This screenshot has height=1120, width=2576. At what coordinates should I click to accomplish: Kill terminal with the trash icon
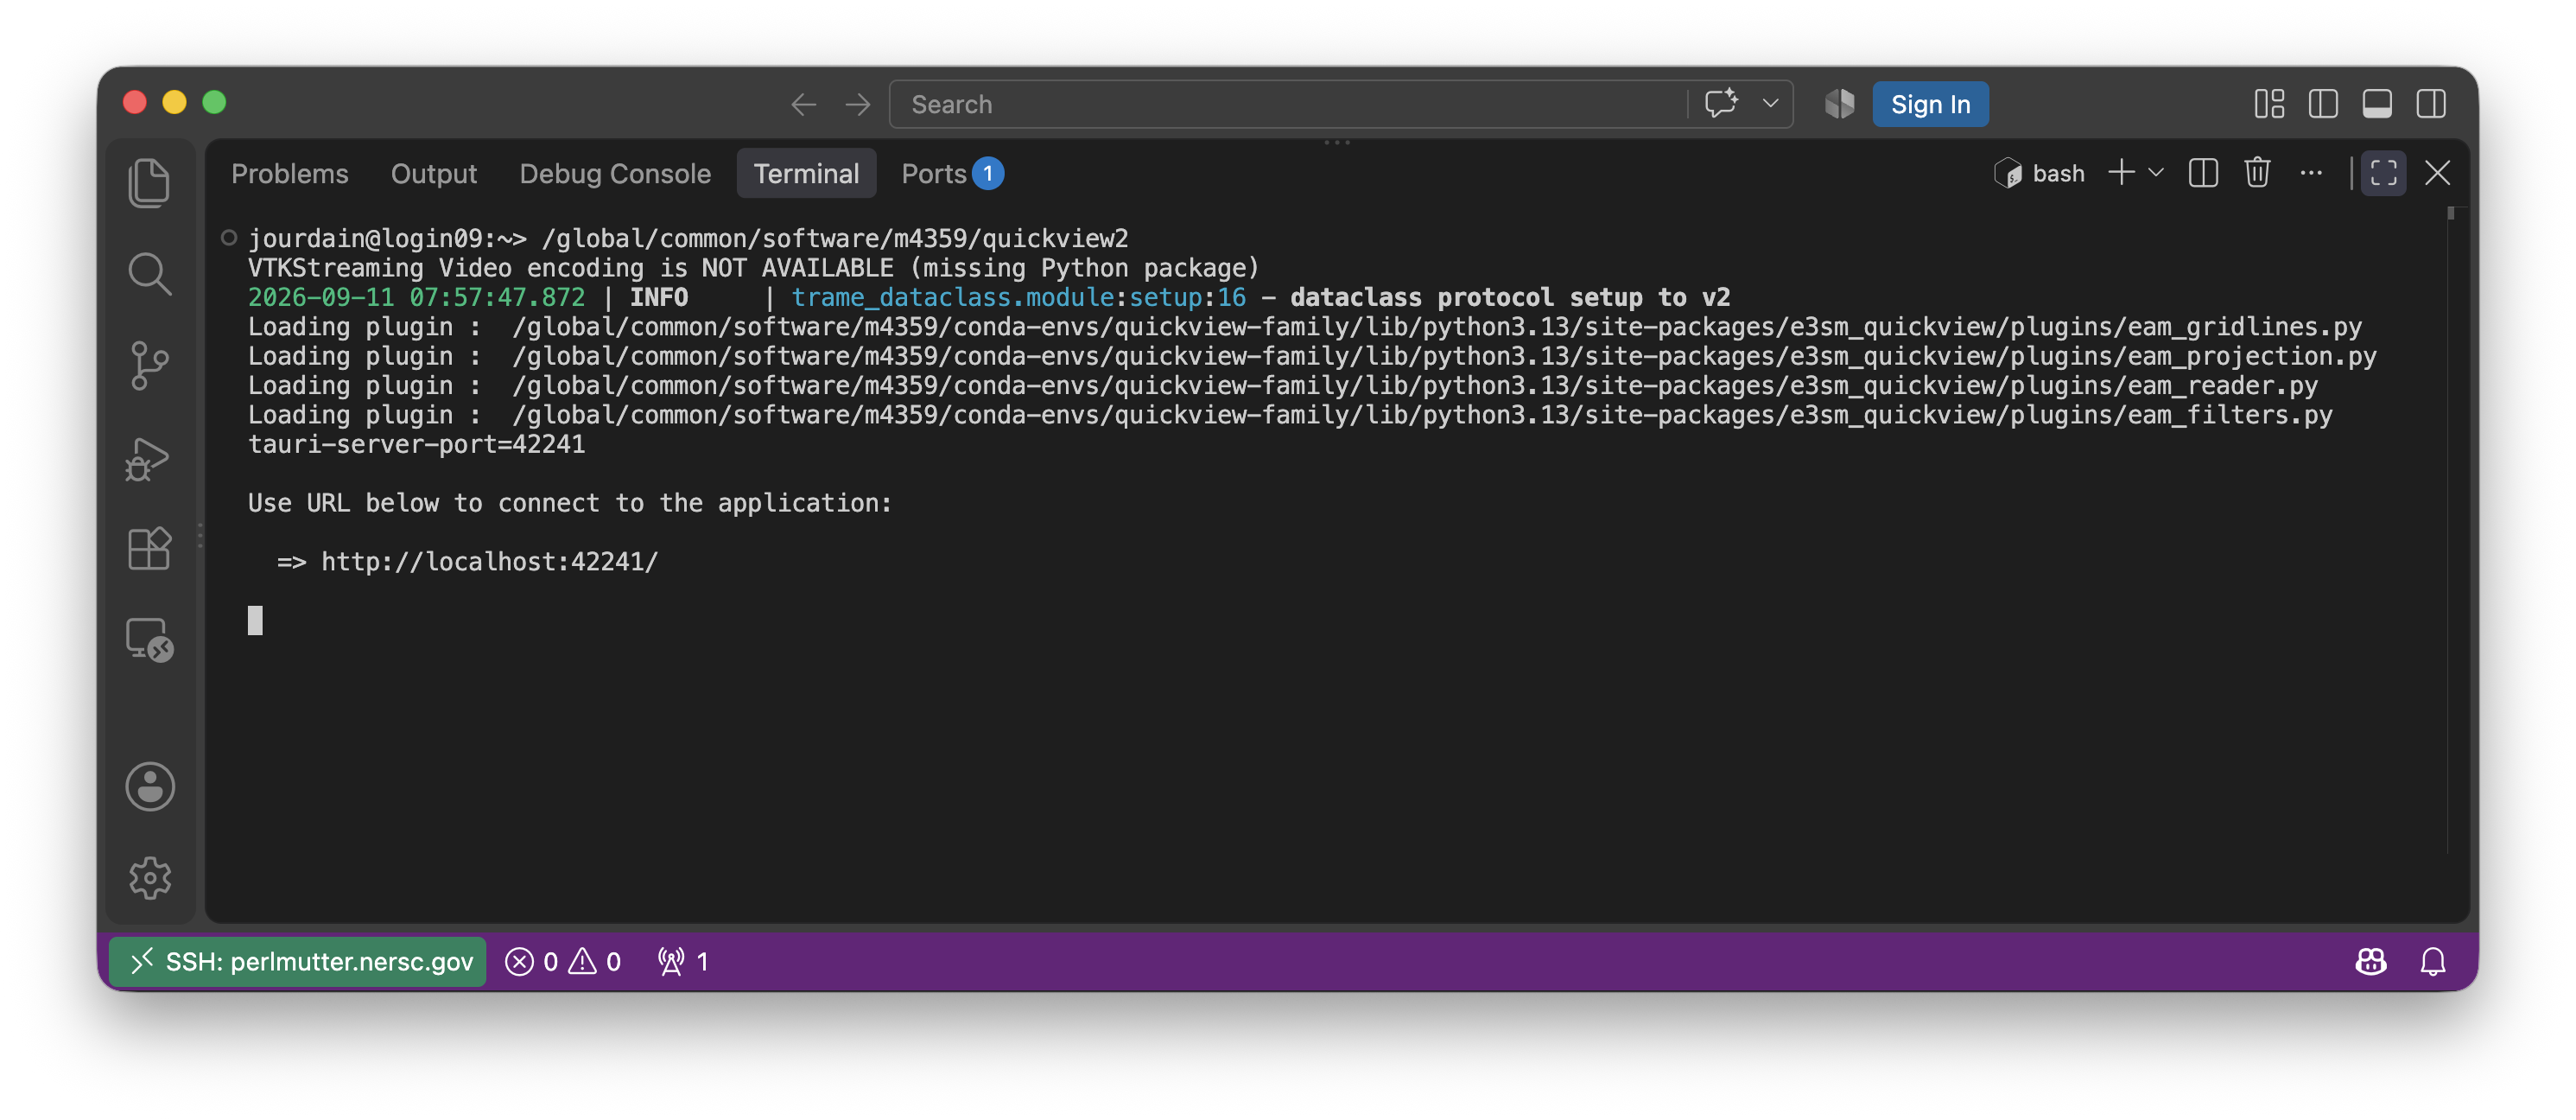pos(2257,173)
